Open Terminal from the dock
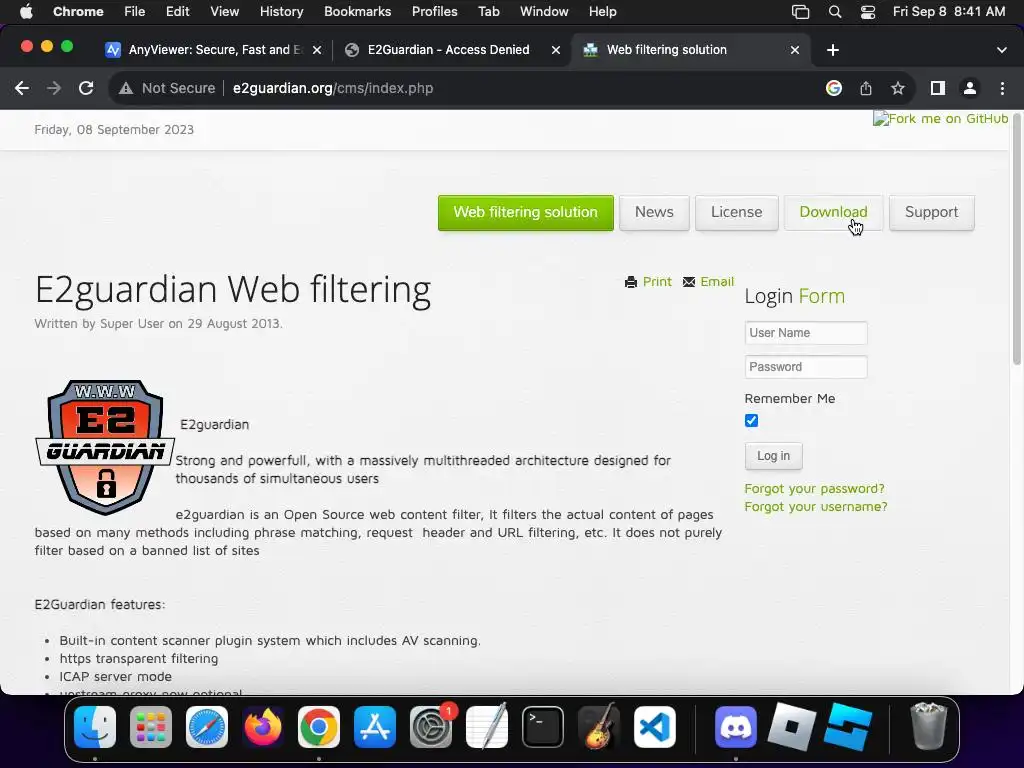Image resolution: width=1024 pixels, height=768 pixels. (x=543, y=727)
